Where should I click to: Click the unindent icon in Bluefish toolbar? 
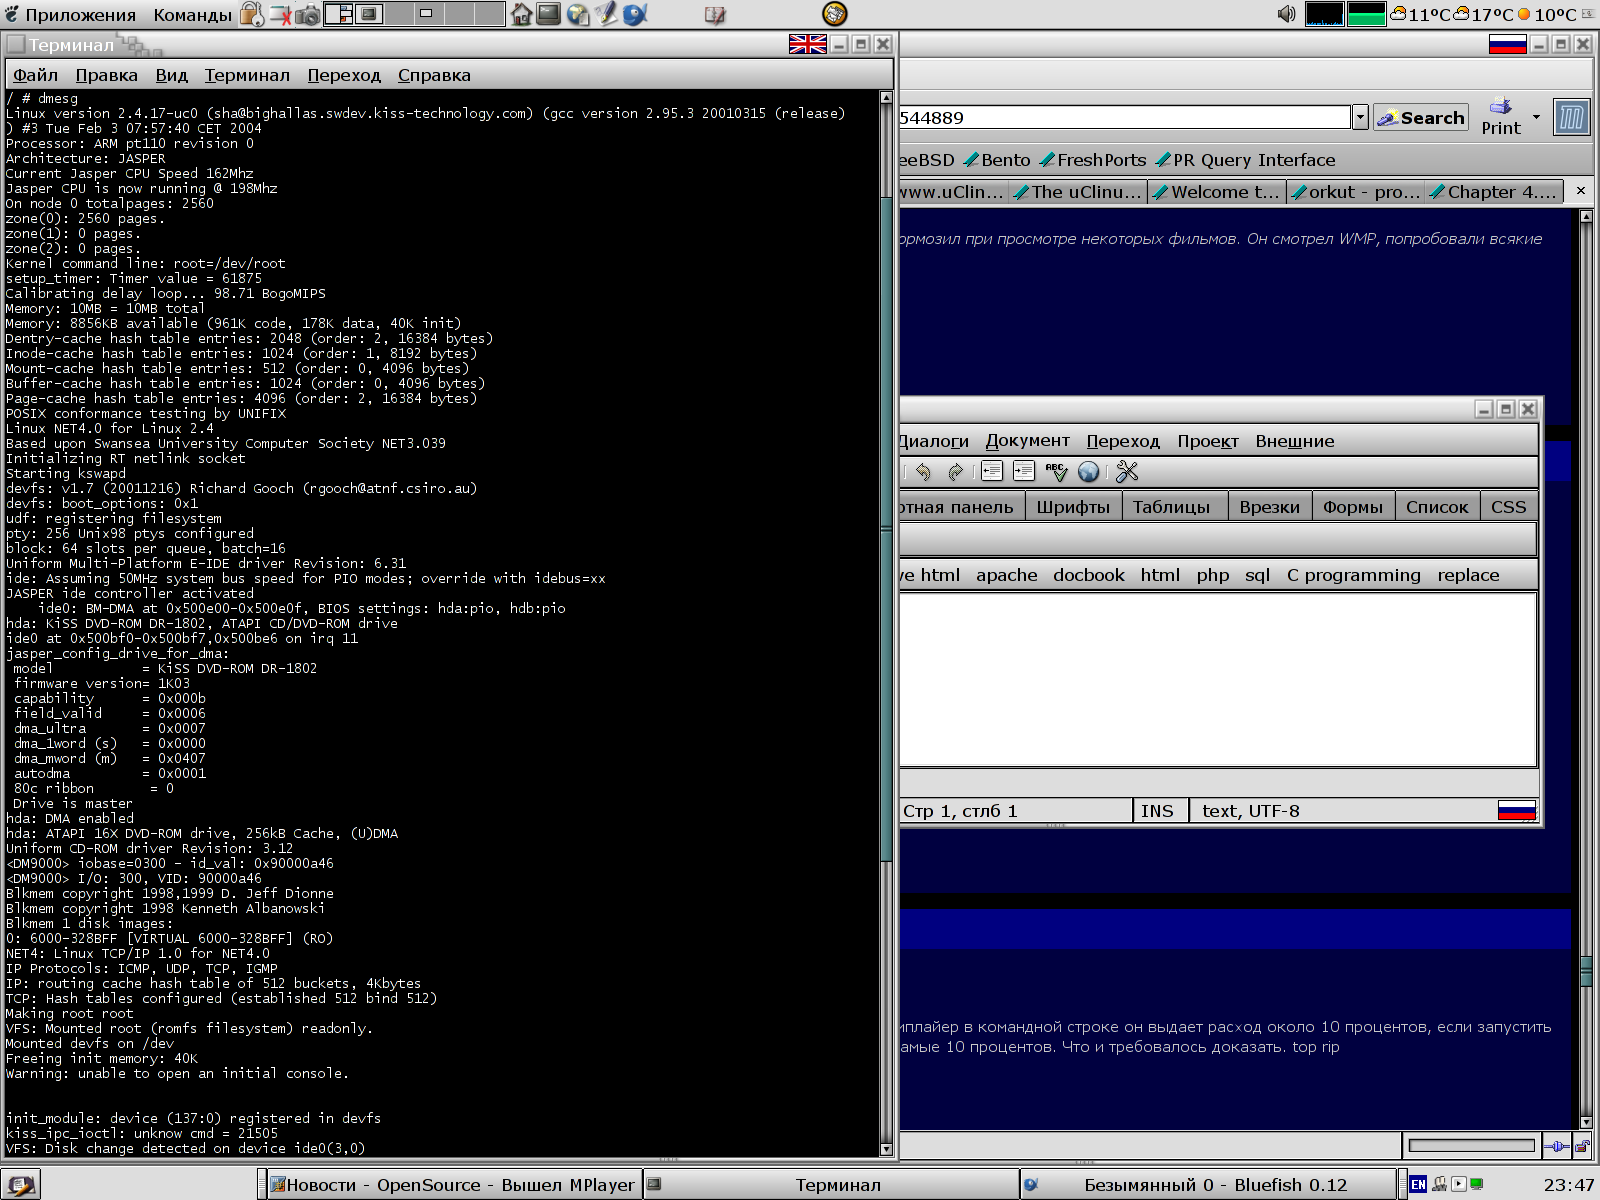point(992,472)
